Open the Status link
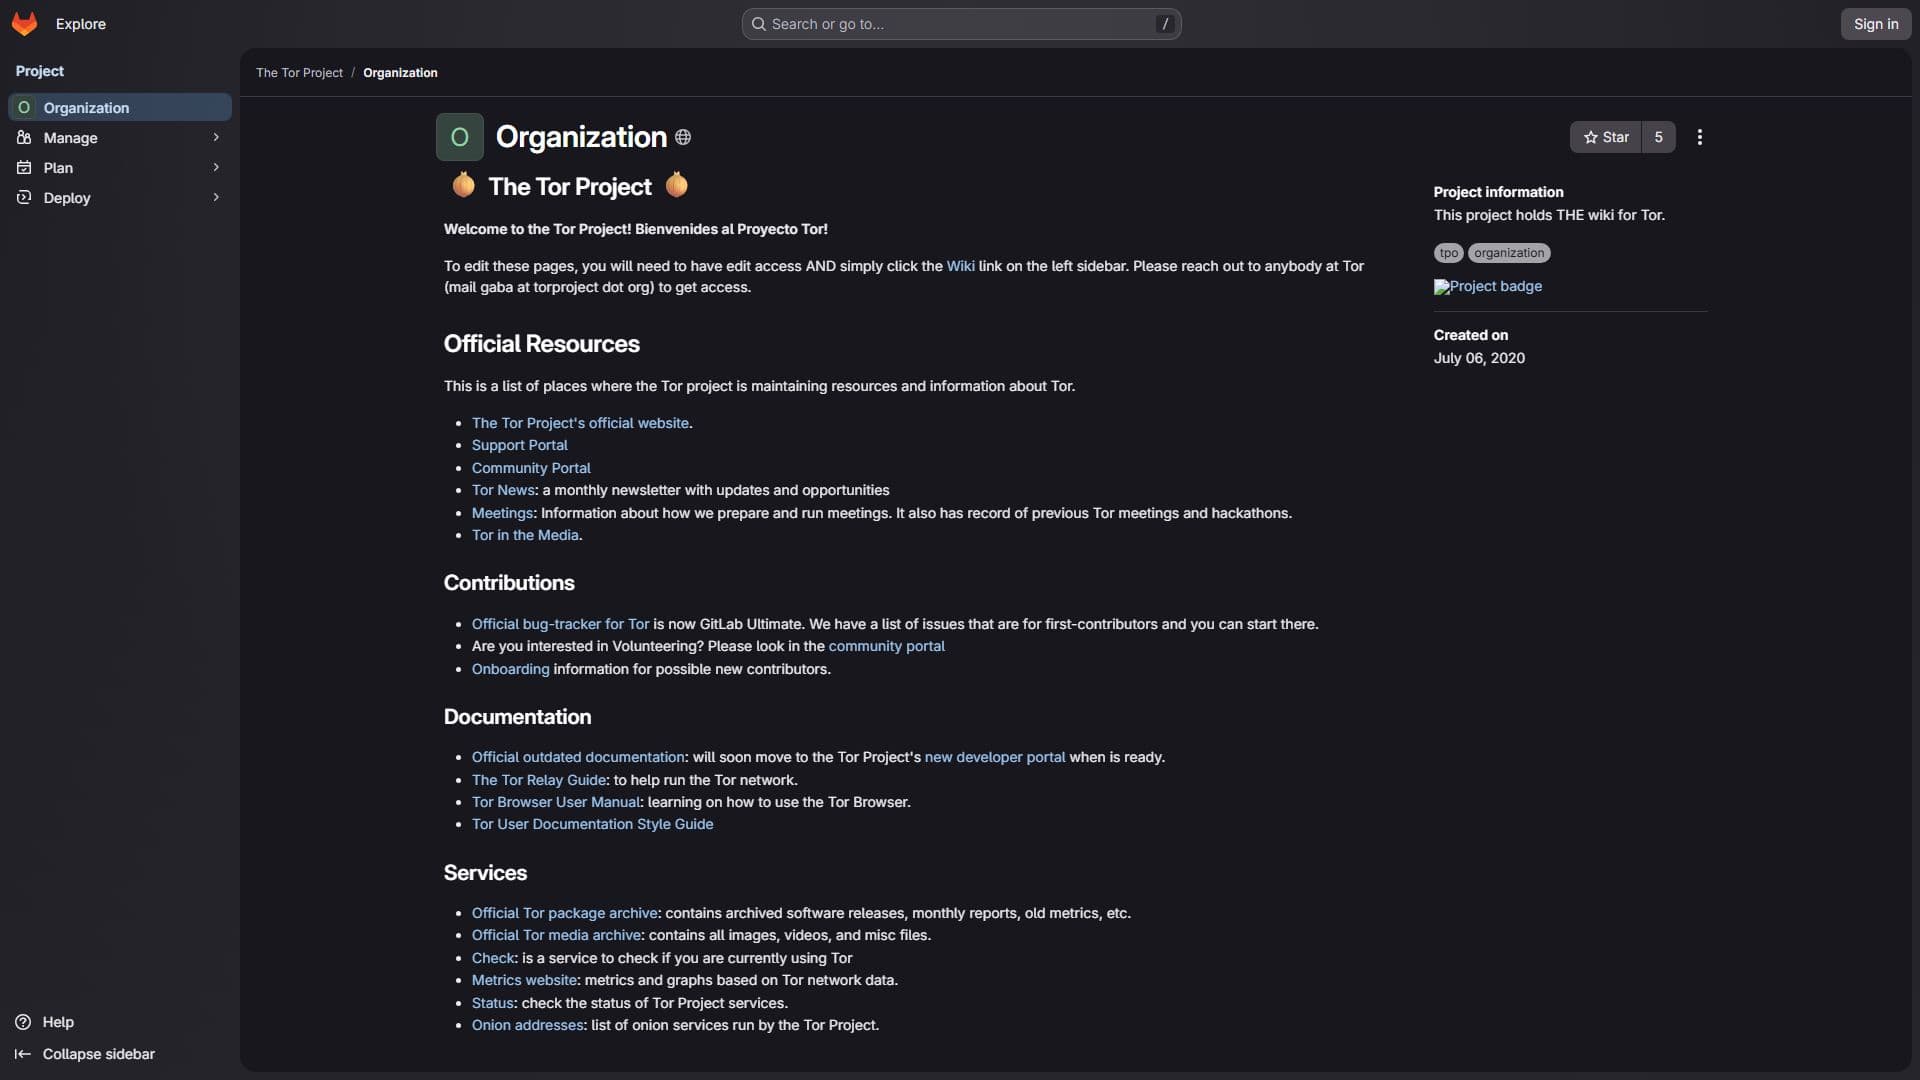Image resolution: width=1920 pixels, height=1080 pixels. (492, 1003)
